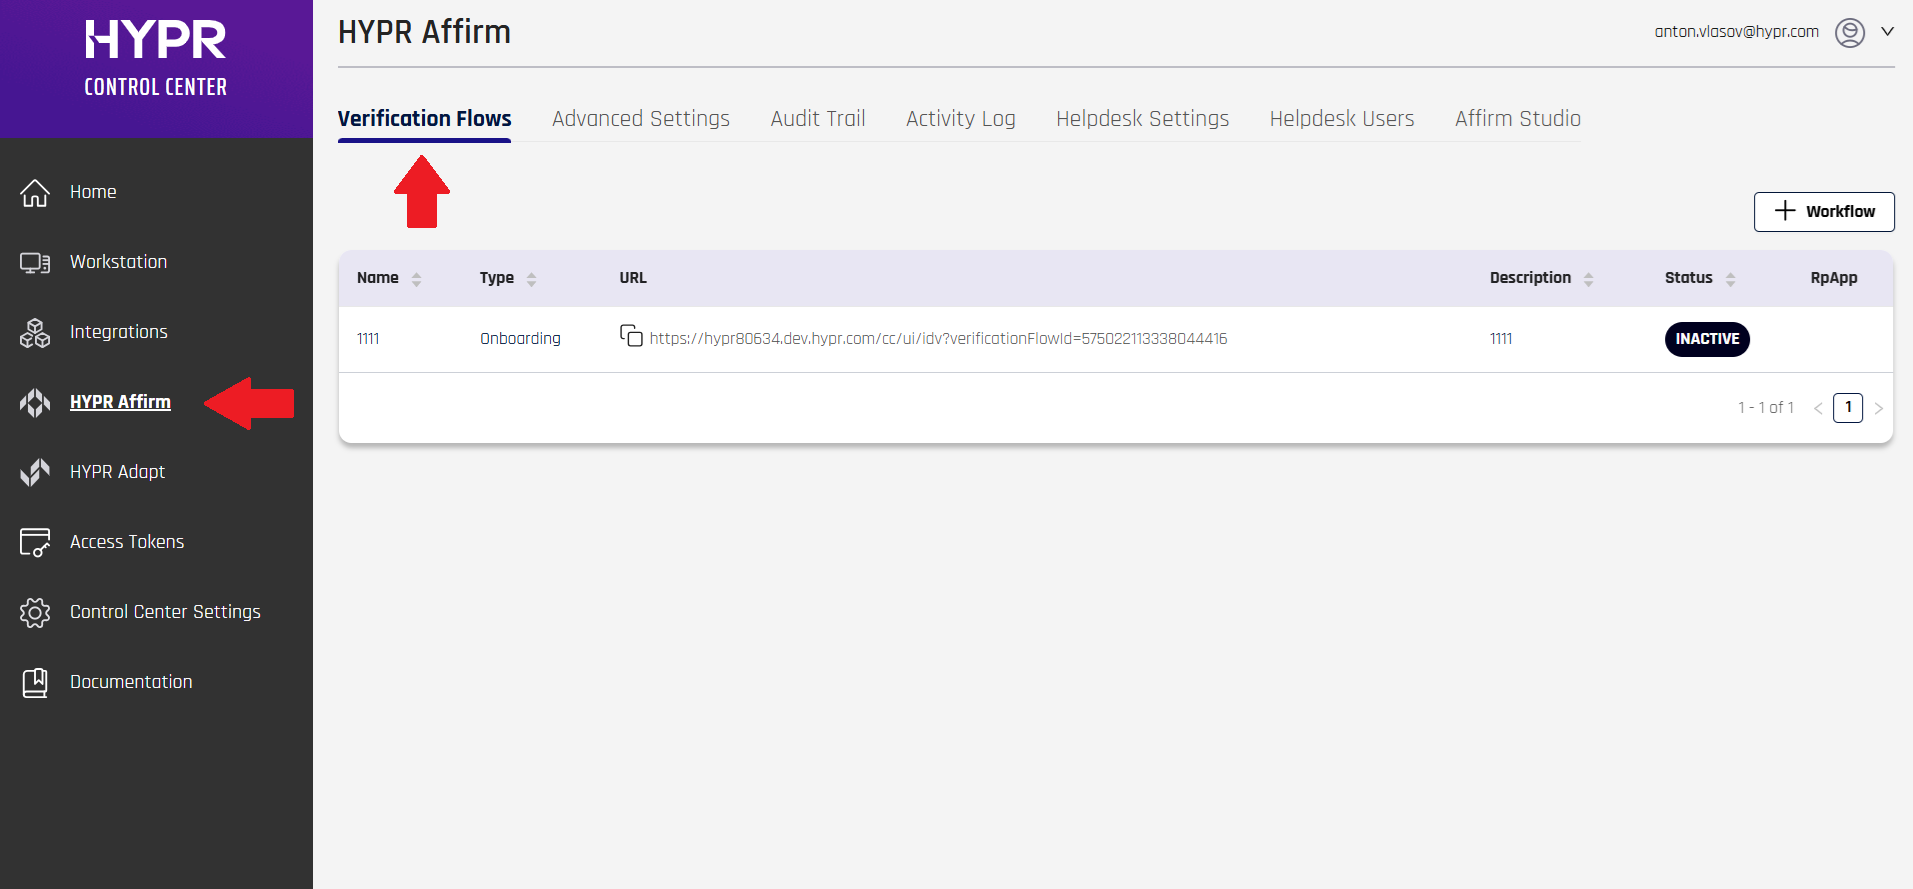1913x889 pixels.
Task: Sort the table by Status
Action: tap(1730, 279)
